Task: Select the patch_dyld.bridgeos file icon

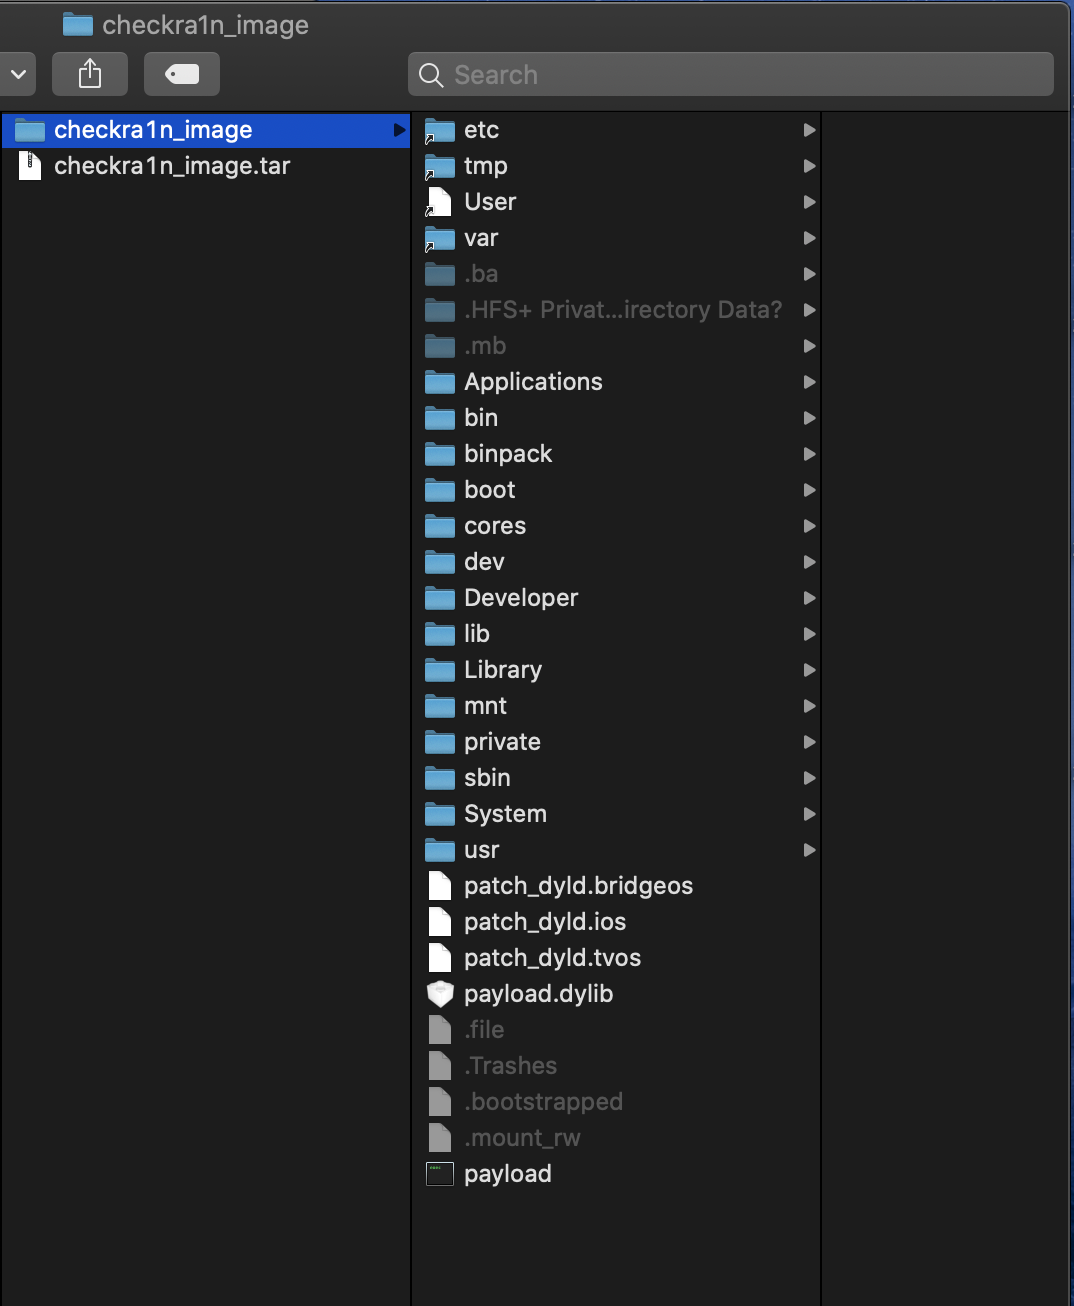Action: tap(440, 886)
